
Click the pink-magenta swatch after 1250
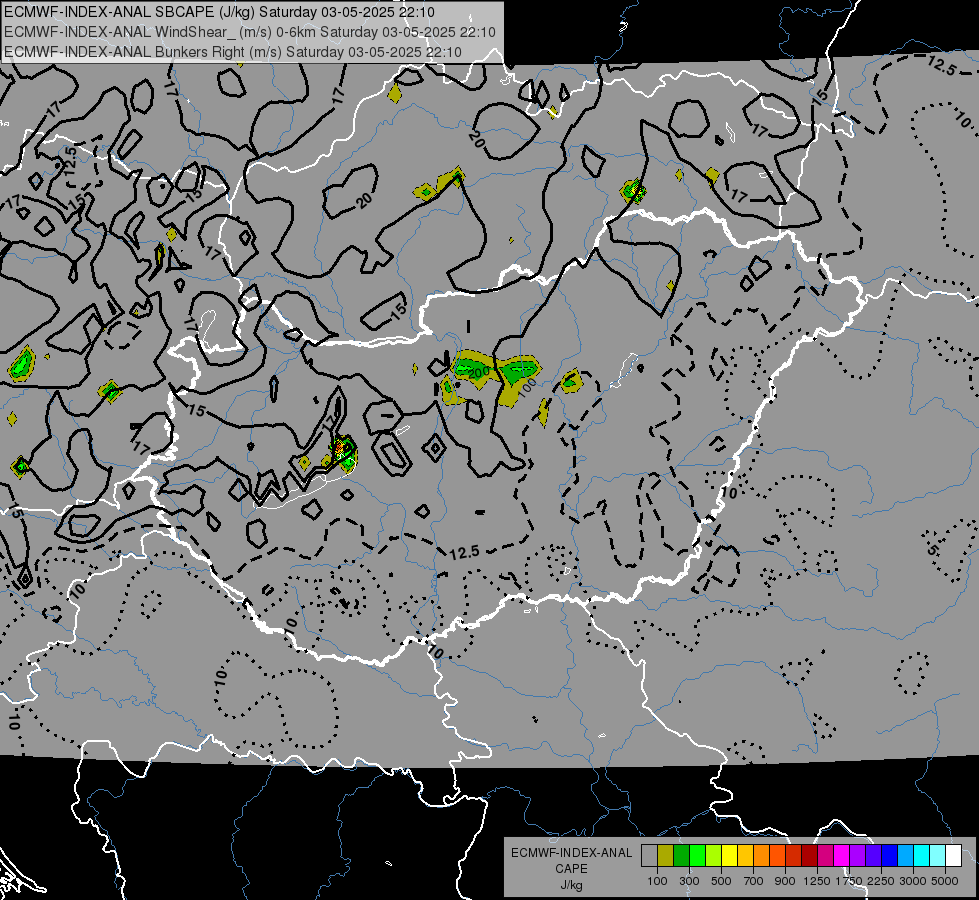[x=825, y=856]
